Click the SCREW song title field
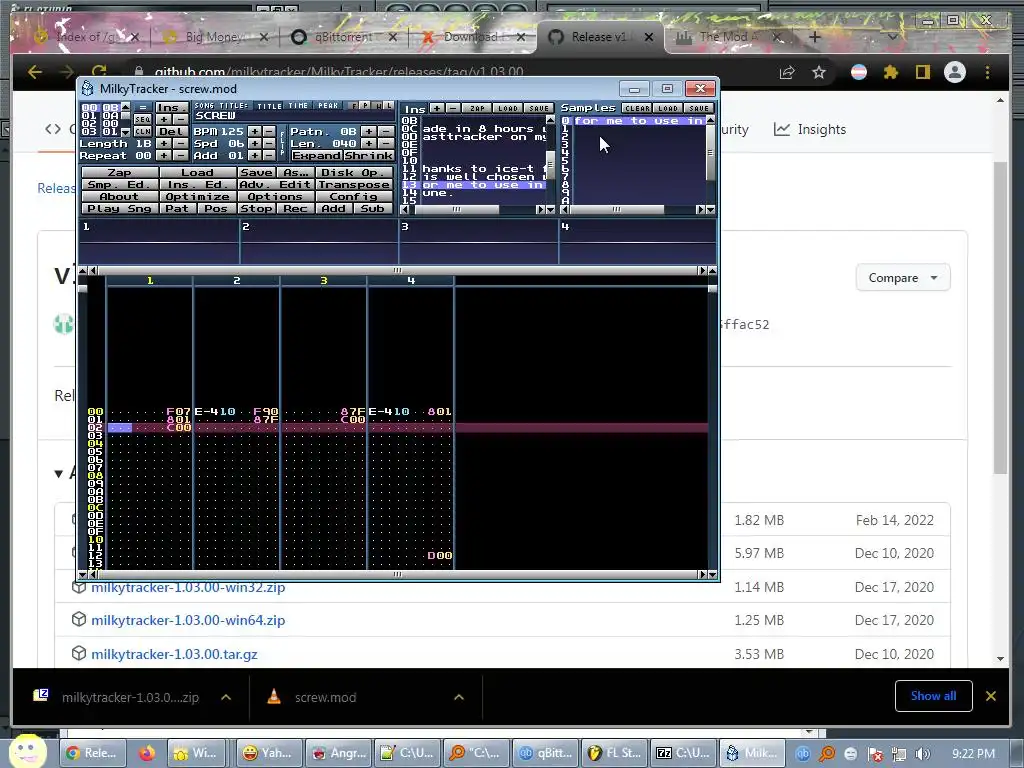Viewport: 1024px width, 768px height. pos(294,116)
